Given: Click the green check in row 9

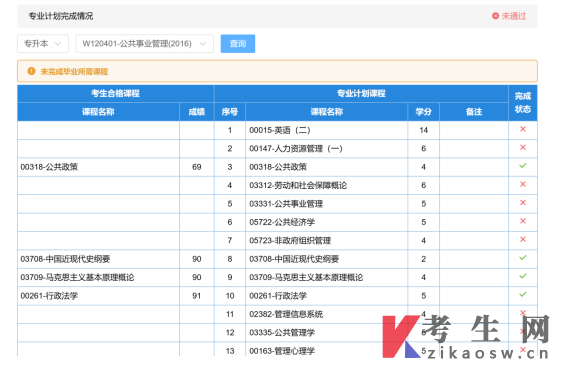Looking at the screenshot, I should pos(523,276).
